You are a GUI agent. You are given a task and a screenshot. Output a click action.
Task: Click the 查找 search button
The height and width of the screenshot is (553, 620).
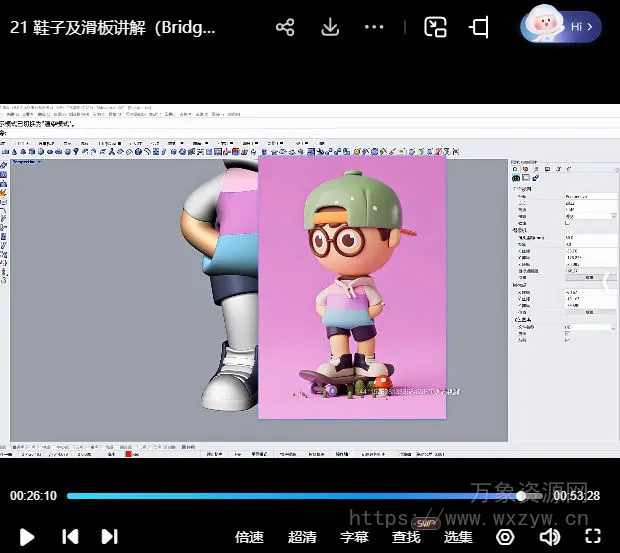[x=406, y=537]
